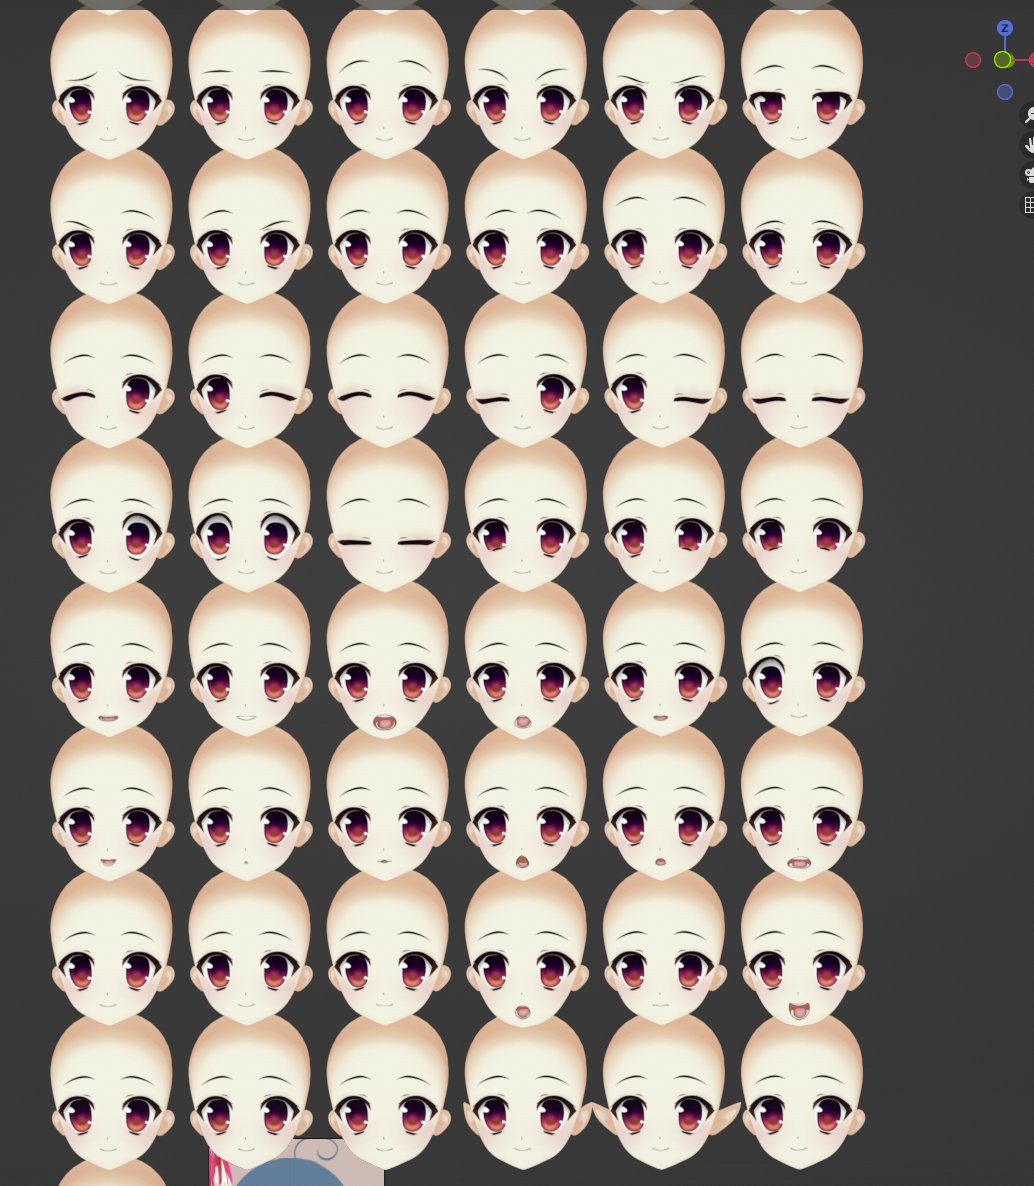Click the lower negative-Z gizmo ball

pyautogui.click(x=1005, y=92)
